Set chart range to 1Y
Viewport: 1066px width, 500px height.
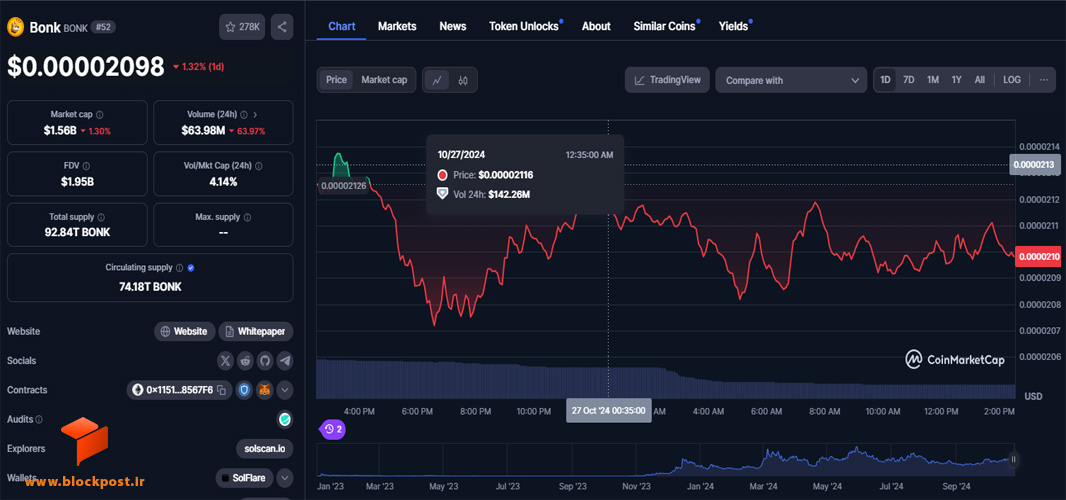click(957, 80)
